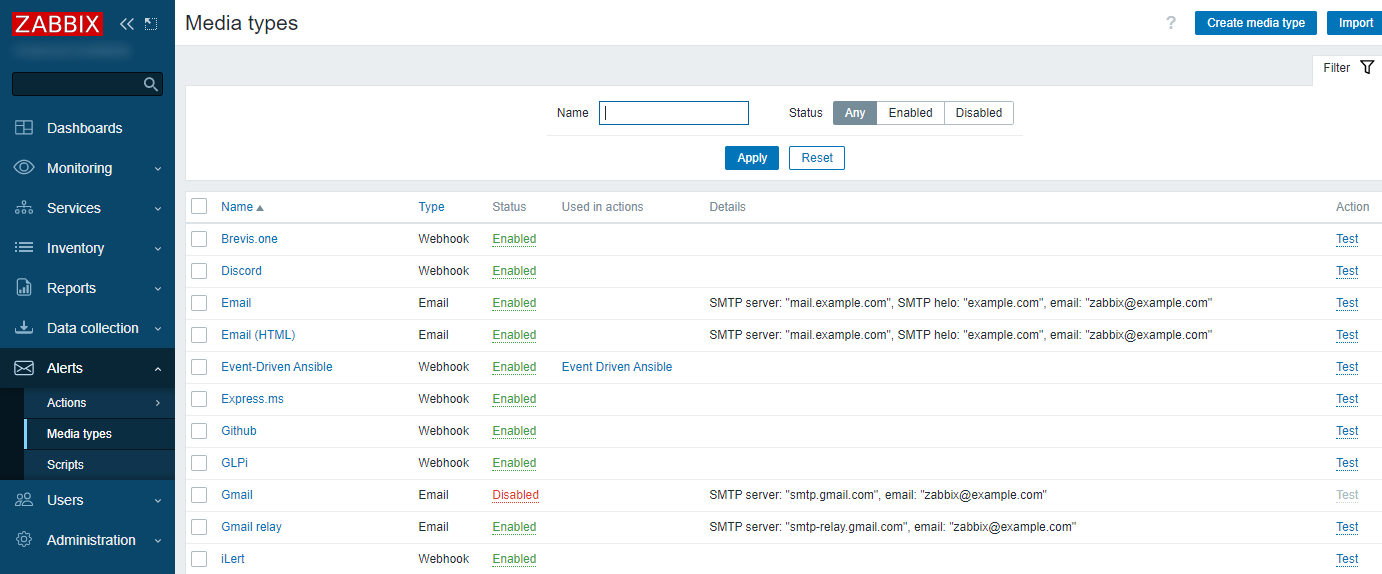Expand the Services menu chevron
This screenshot has height=574, width=1382.
tap(158, 209)
